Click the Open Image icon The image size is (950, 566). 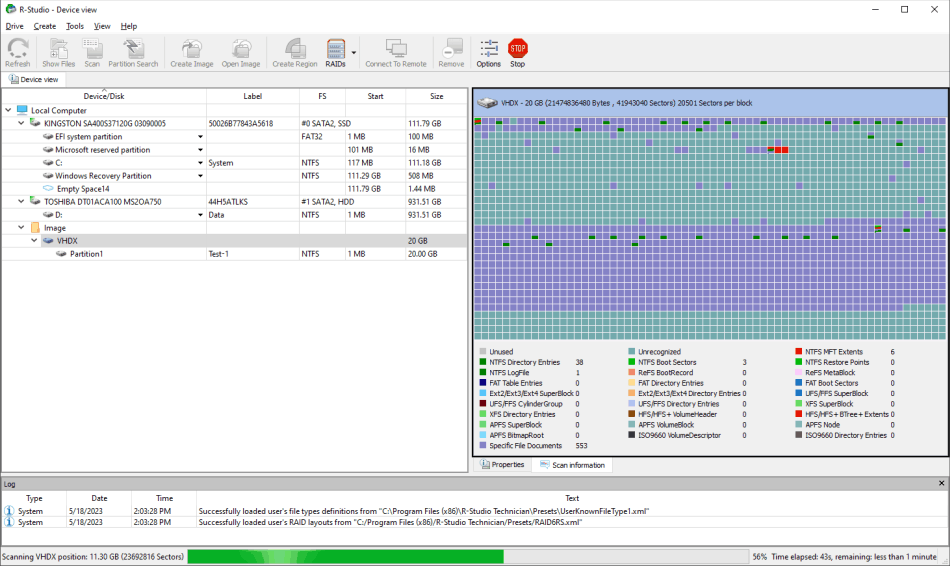pyautogui.click(x=241, y=53)
